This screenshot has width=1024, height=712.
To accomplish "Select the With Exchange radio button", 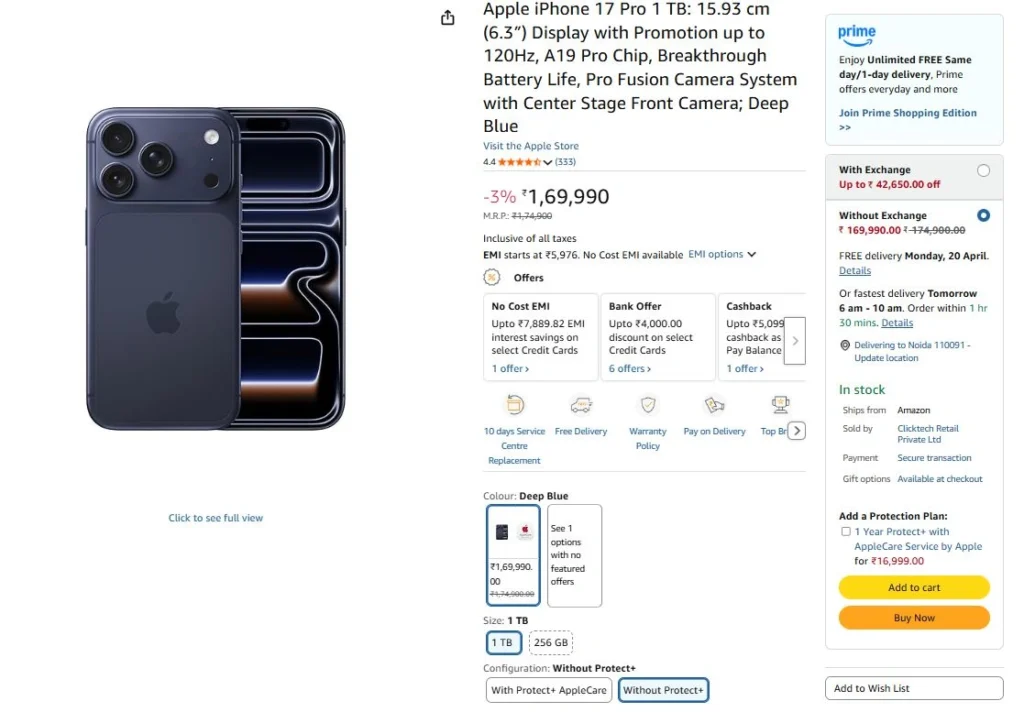I will [983, 171].
